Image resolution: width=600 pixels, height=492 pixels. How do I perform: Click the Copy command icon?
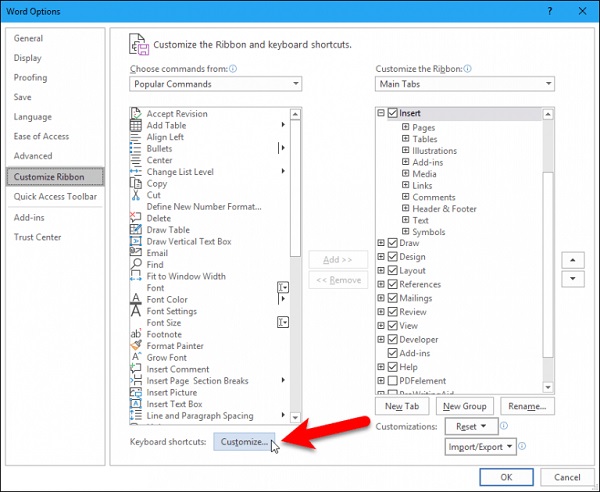[x=136, y=184]
